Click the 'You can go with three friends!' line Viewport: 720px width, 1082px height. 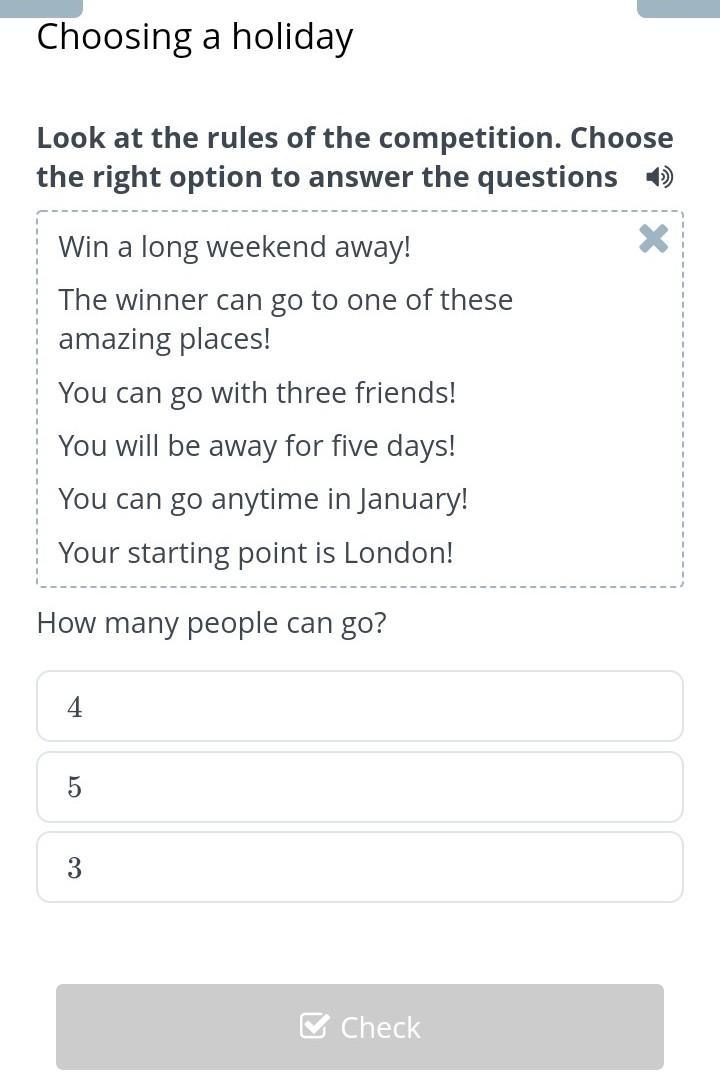pos(257,393)
